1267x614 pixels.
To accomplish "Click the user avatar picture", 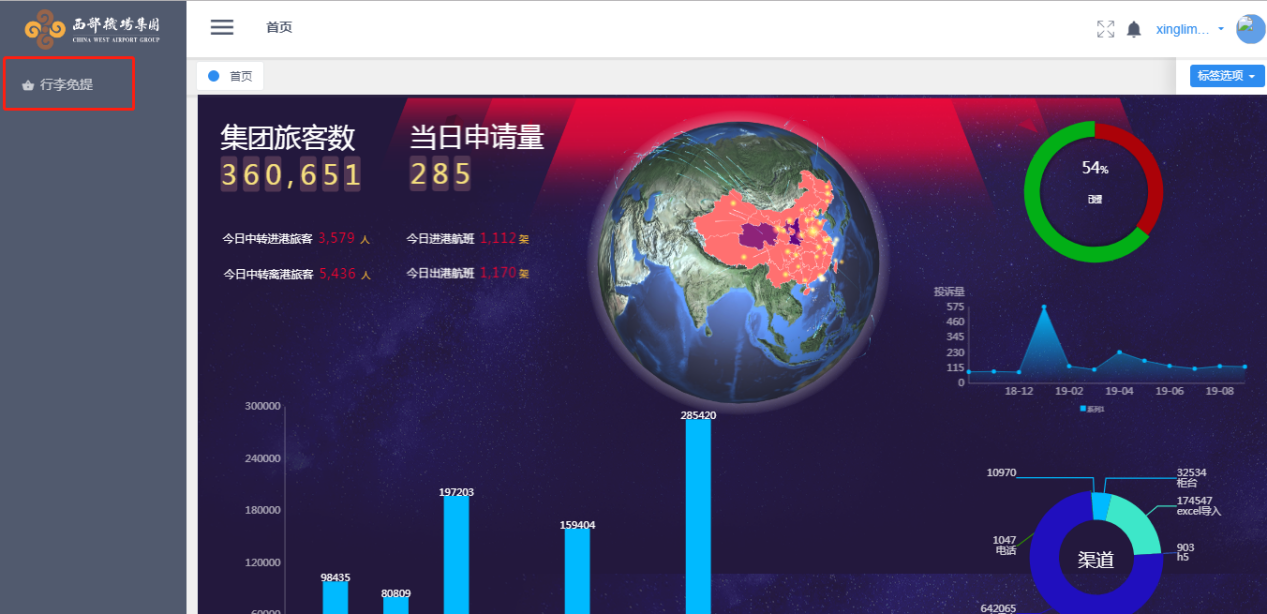I will [x=1251, y=29].
